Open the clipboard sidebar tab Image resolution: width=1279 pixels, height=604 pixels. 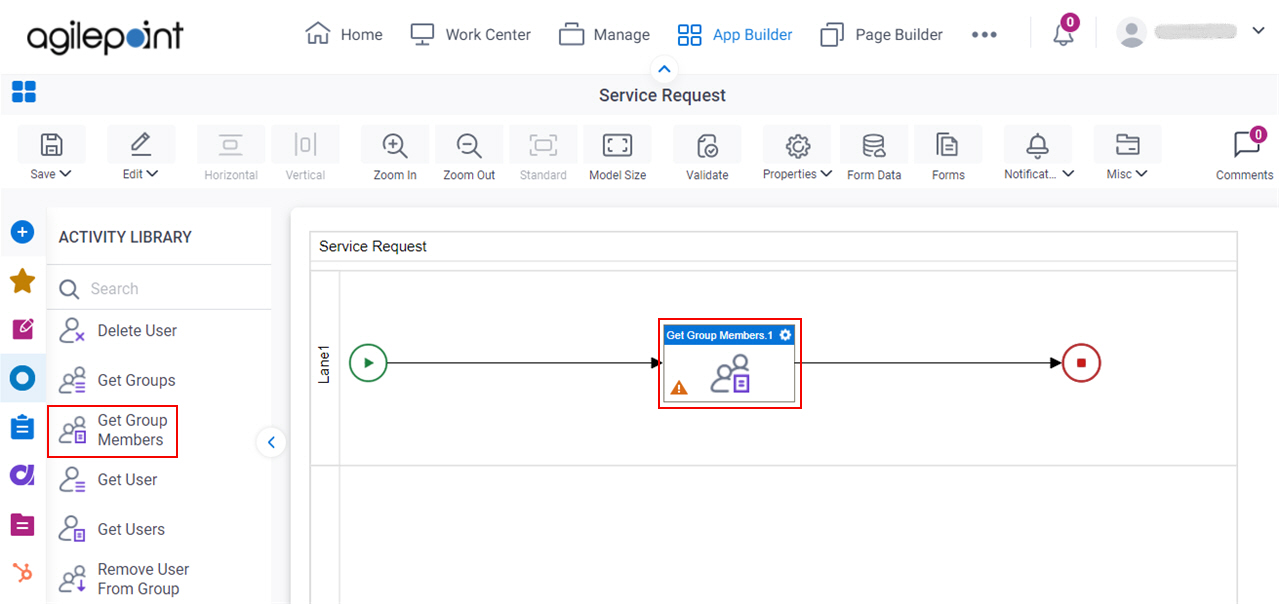[22, 427]
